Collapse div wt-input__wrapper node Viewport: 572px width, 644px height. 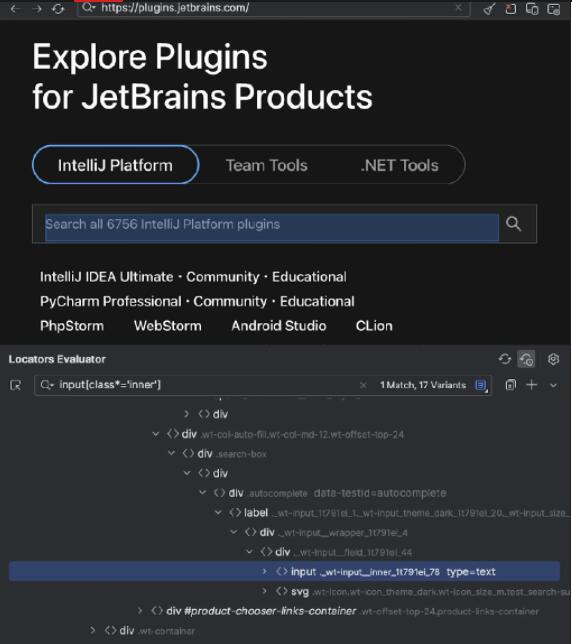(234, 532)
